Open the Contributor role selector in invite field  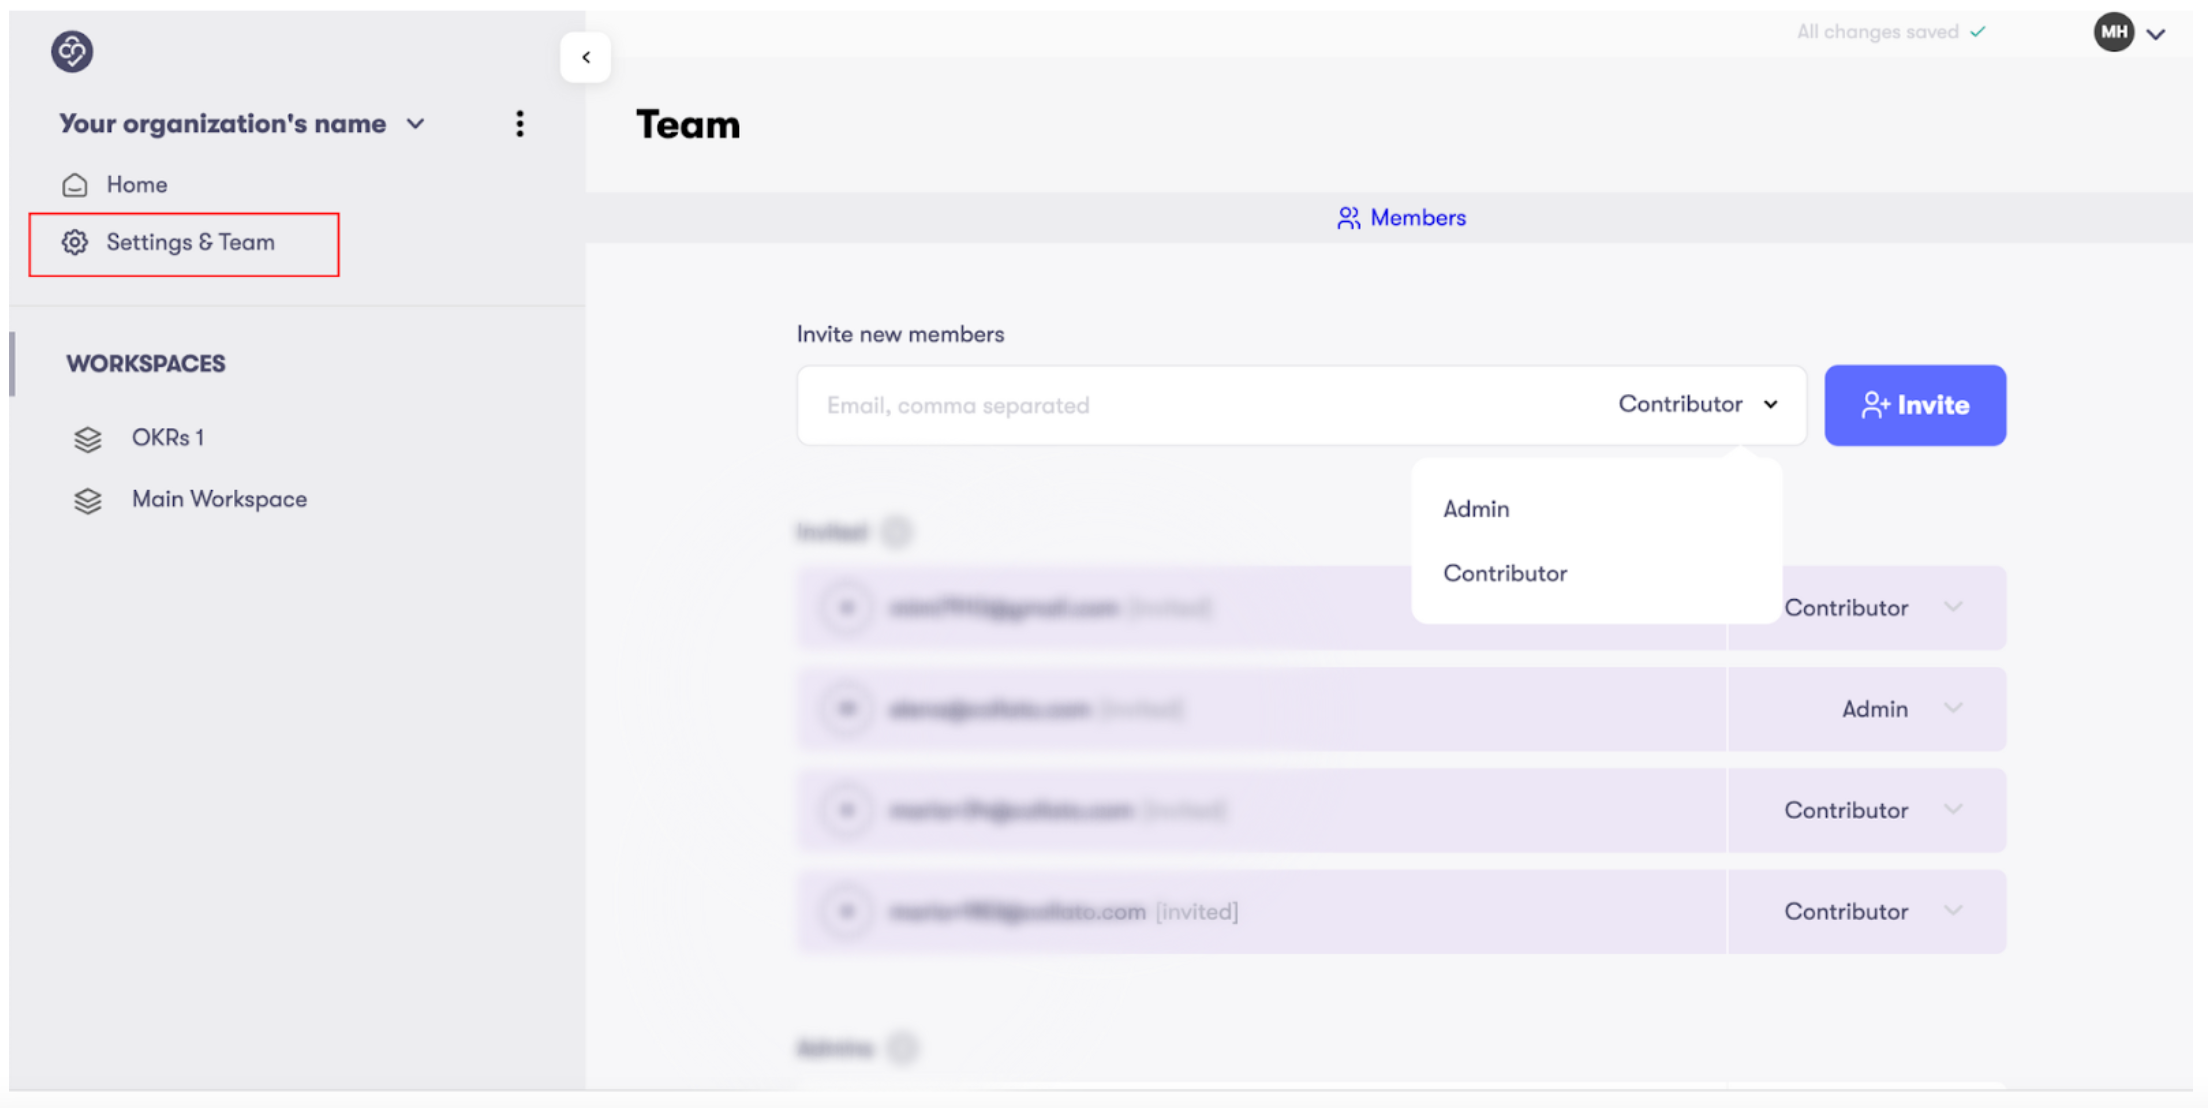point(1698,404)
